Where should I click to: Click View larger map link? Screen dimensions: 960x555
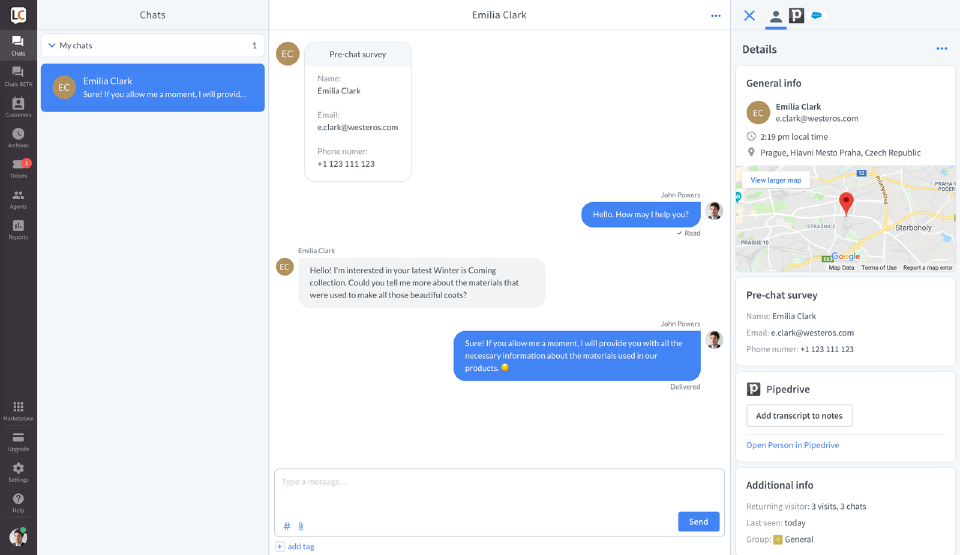point(776,180)
